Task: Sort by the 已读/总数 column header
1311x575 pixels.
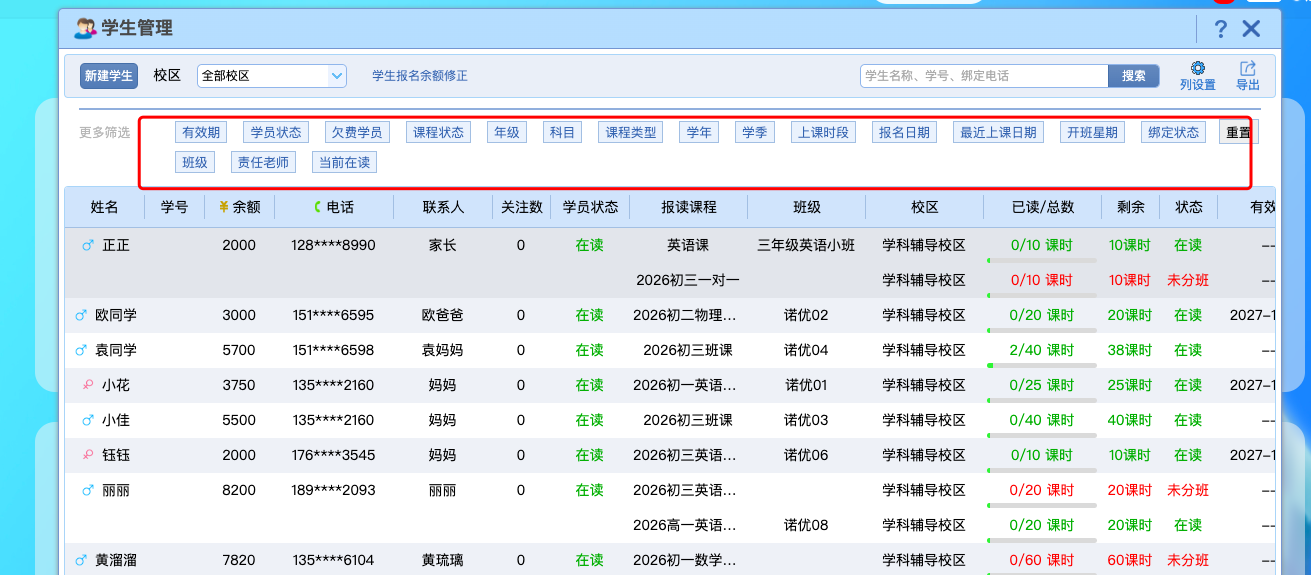Action: 1042,207
